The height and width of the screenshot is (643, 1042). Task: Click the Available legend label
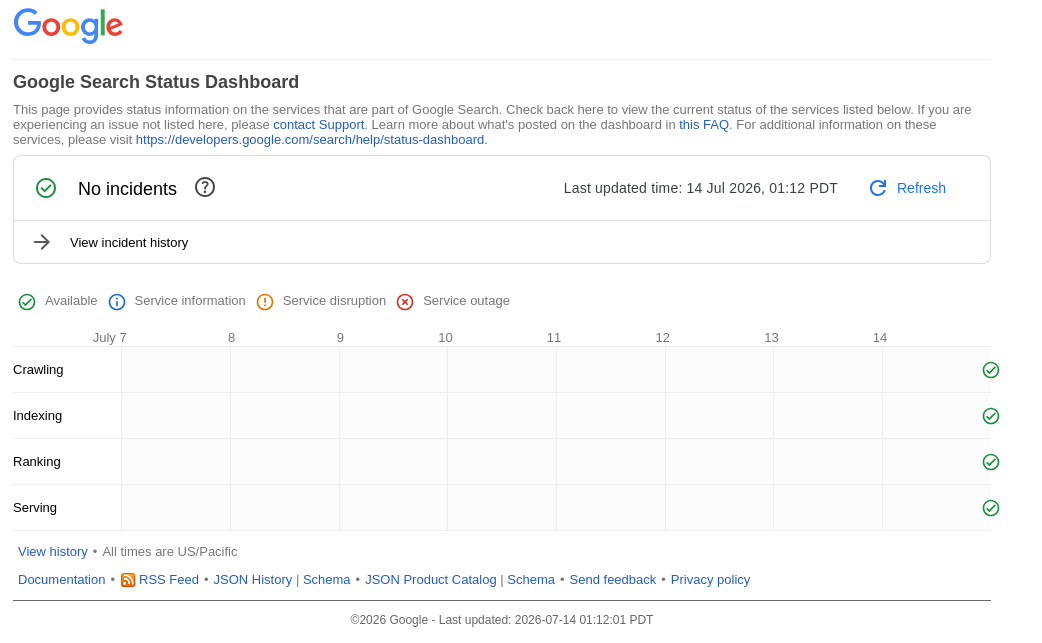click(x=71, y=300)
